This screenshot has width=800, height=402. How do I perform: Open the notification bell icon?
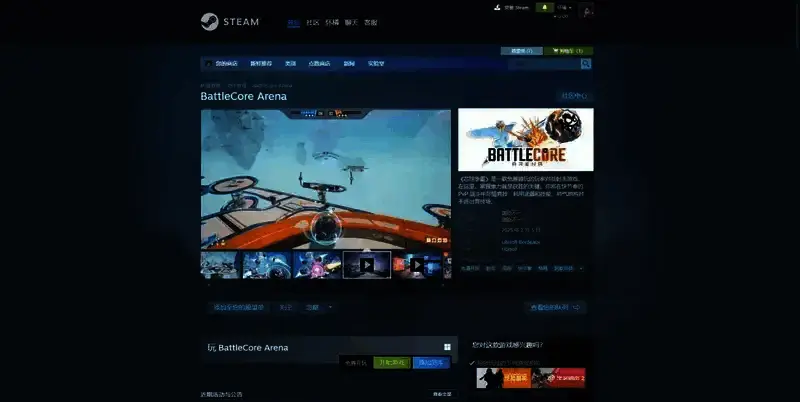click(545, 8)
